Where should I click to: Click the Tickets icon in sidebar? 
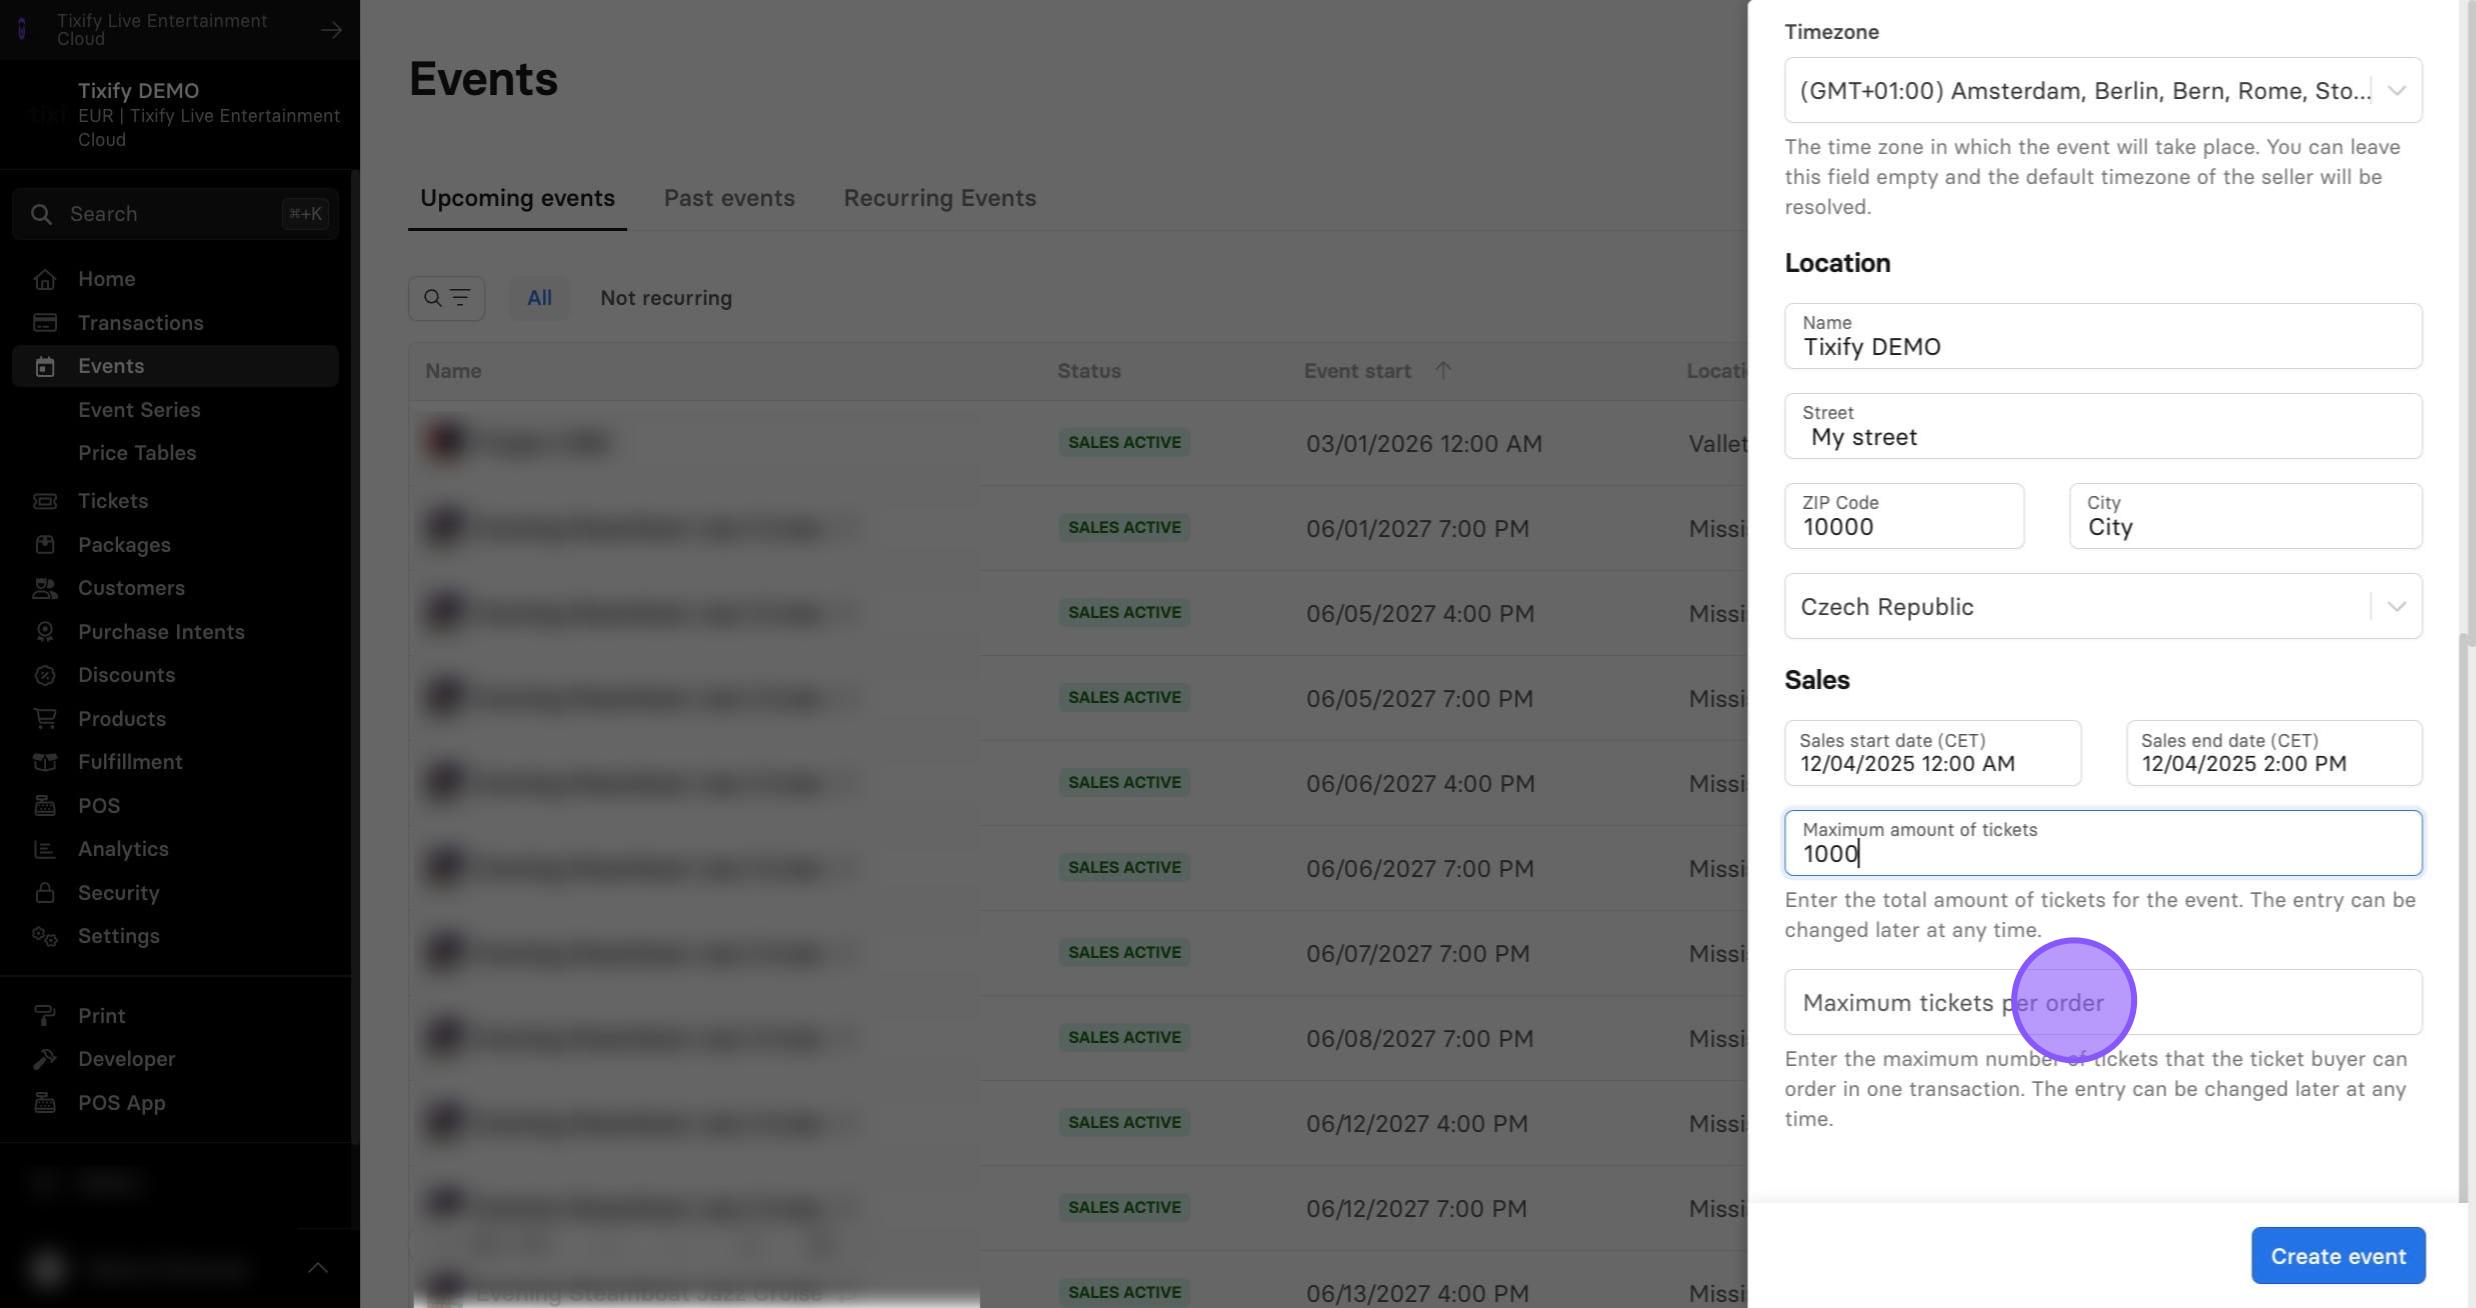tap(44, 501)
